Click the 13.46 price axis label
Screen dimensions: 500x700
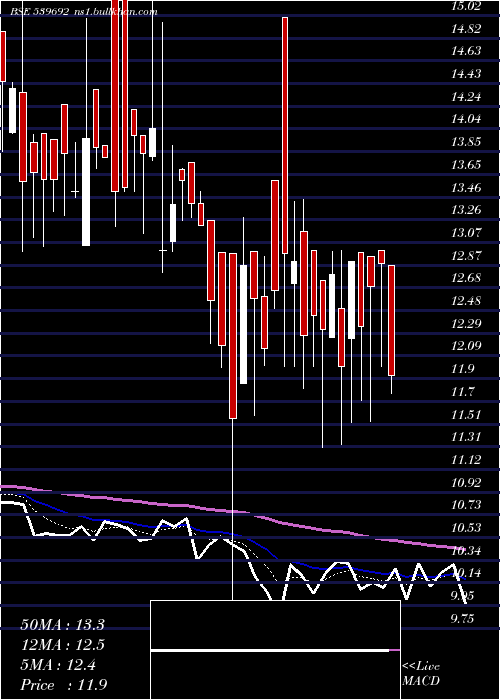pyautogui.click(x=466, y=188)
